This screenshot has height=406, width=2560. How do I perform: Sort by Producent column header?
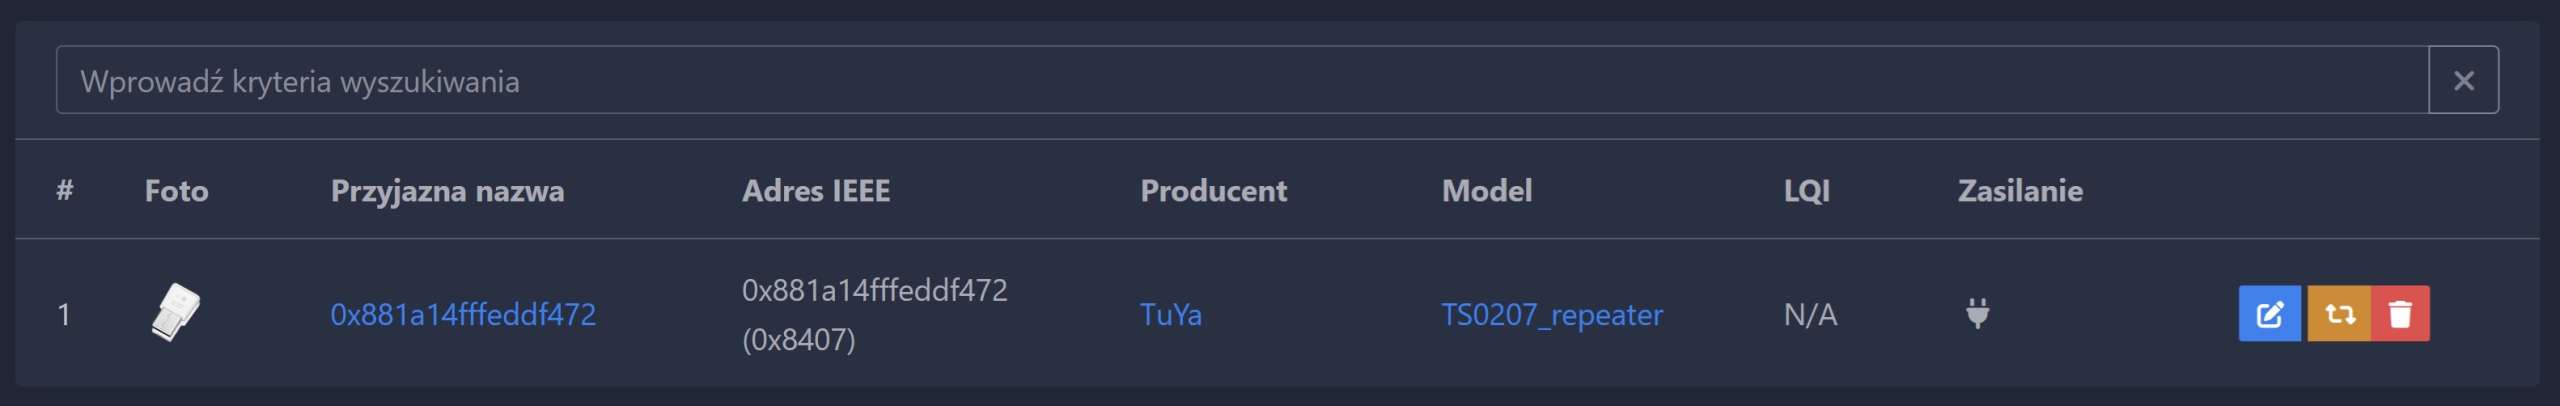pos(1213,191)
